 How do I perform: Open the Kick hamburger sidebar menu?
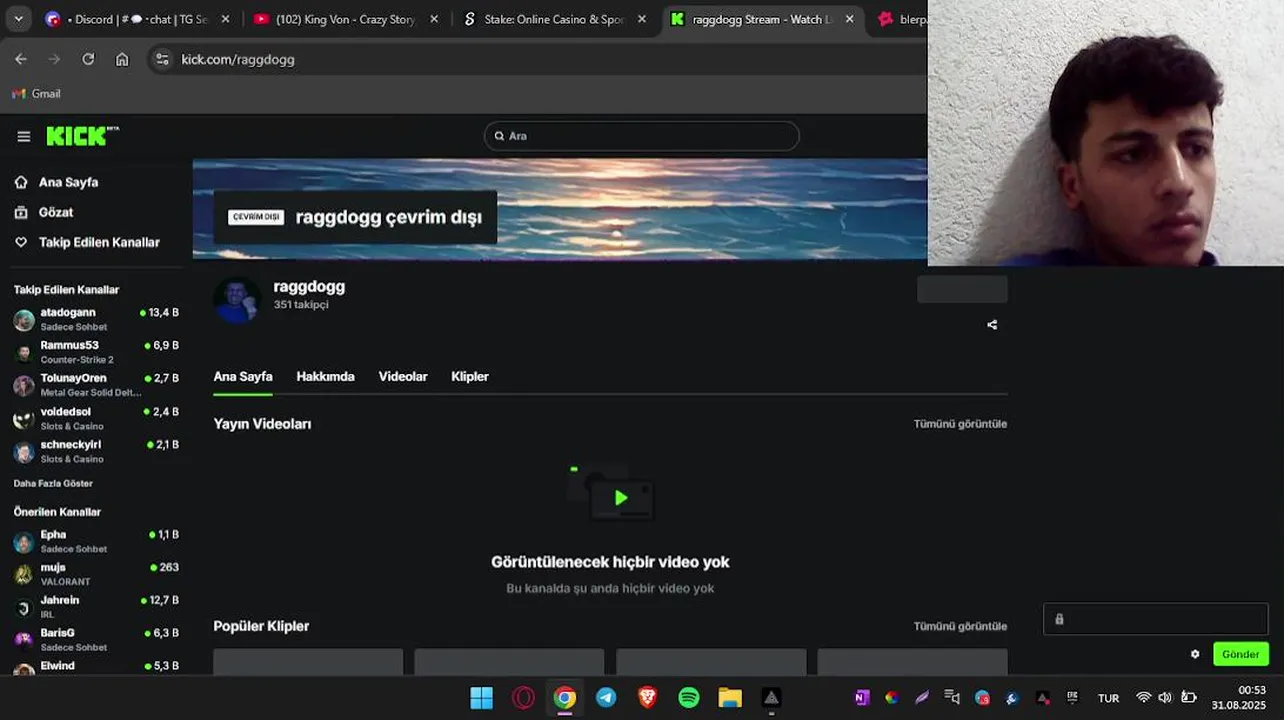tap(24, 137)
